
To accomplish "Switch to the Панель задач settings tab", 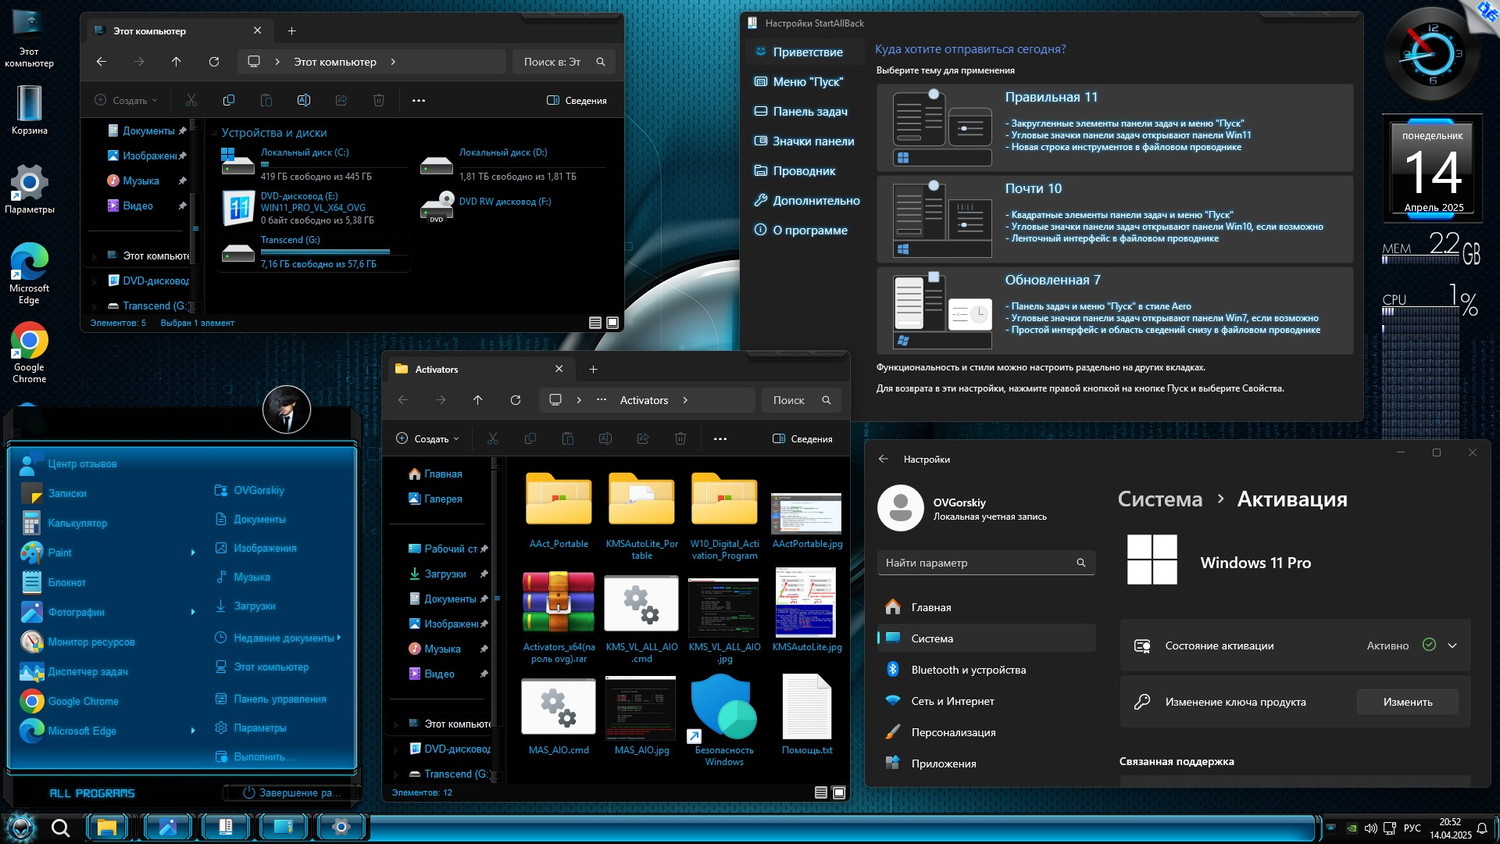I will click(809, 112).
